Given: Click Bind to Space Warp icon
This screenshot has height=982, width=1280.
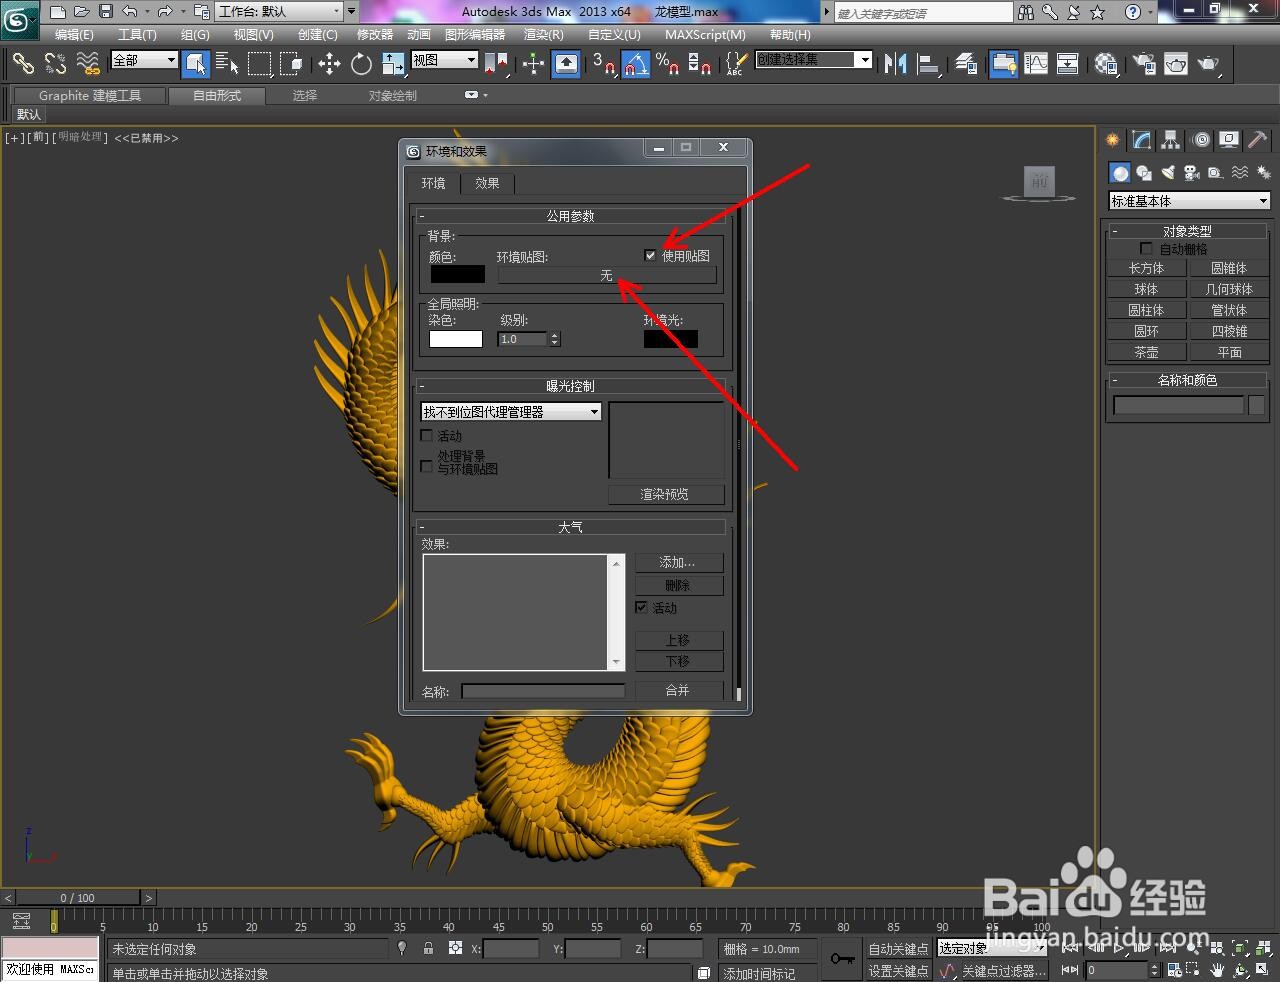Looking at the screenshot, I should pyautogui.click(x=88, y=64).
